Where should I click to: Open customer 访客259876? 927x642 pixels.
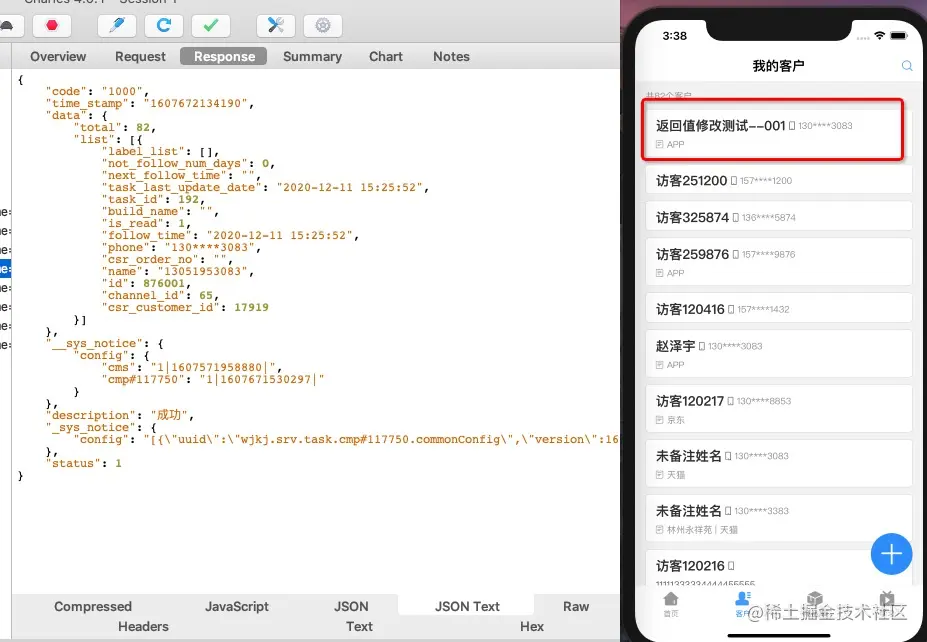pos(779,262)
